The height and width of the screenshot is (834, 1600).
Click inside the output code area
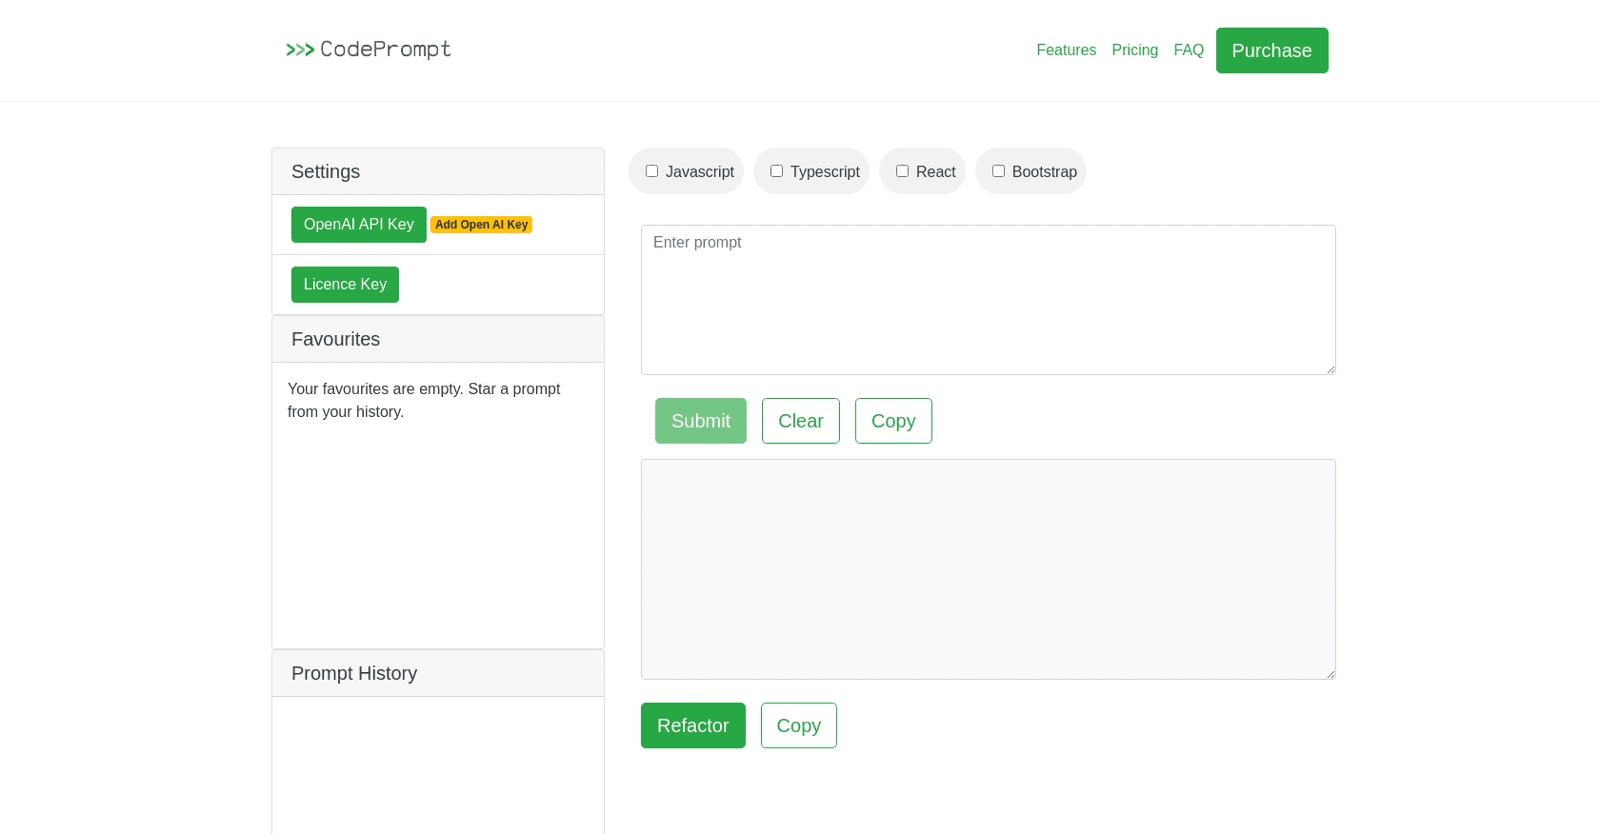point(988,569)
